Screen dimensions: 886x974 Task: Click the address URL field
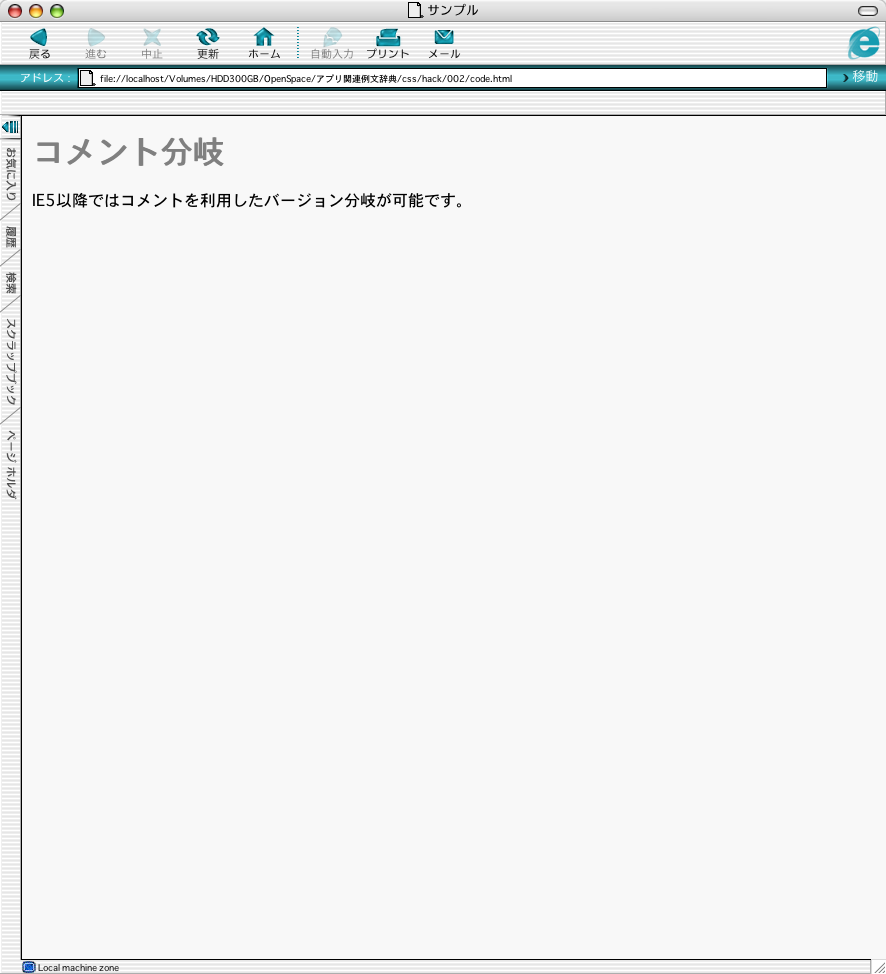click(452, 78)
